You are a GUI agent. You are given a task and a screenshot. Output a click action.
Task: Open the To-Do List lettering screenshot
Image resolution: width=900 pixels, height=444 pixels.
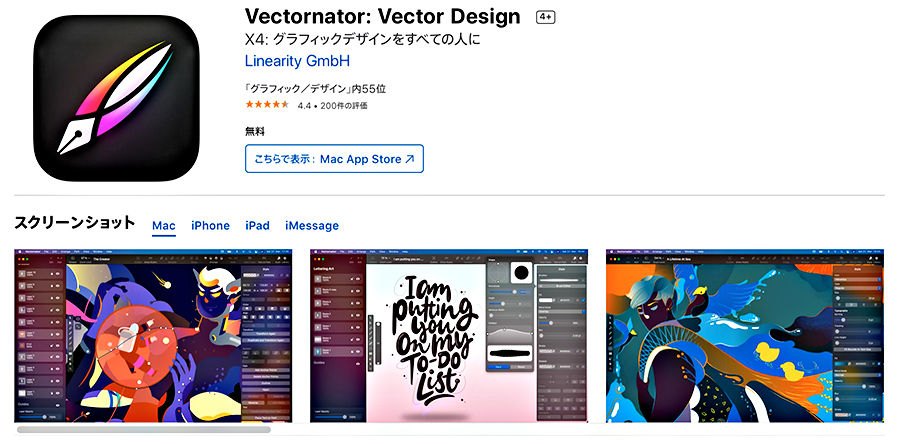pos(449,336)
